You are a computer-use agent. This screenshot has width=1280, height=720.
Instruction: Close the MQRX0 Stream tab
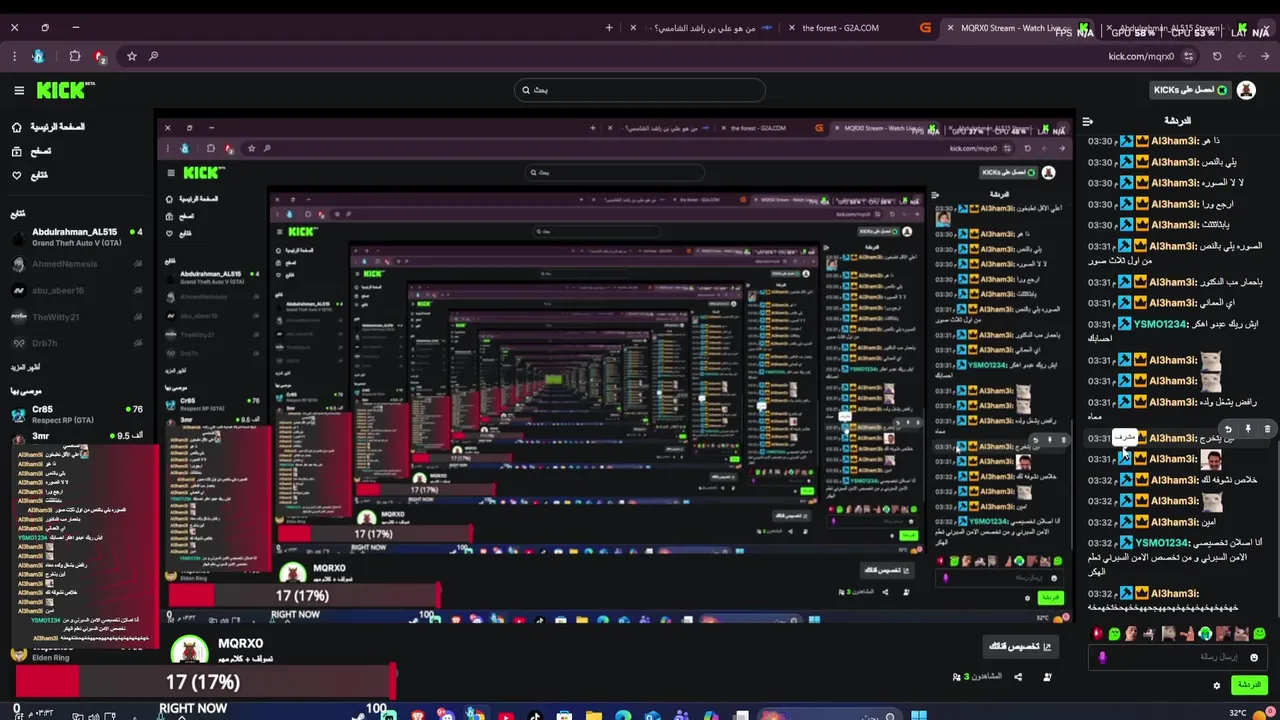tap(950, 27)
